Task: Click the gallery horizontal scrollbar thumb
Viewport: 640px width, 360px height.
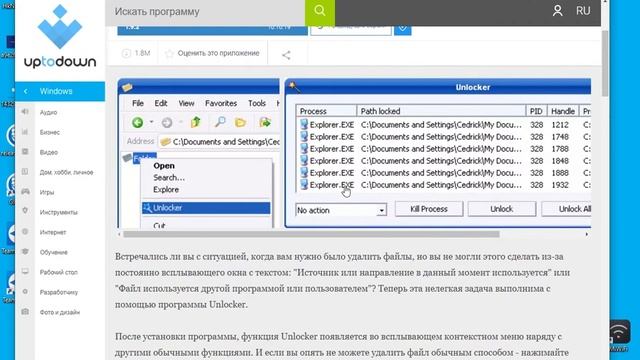Action: (311, 234)
